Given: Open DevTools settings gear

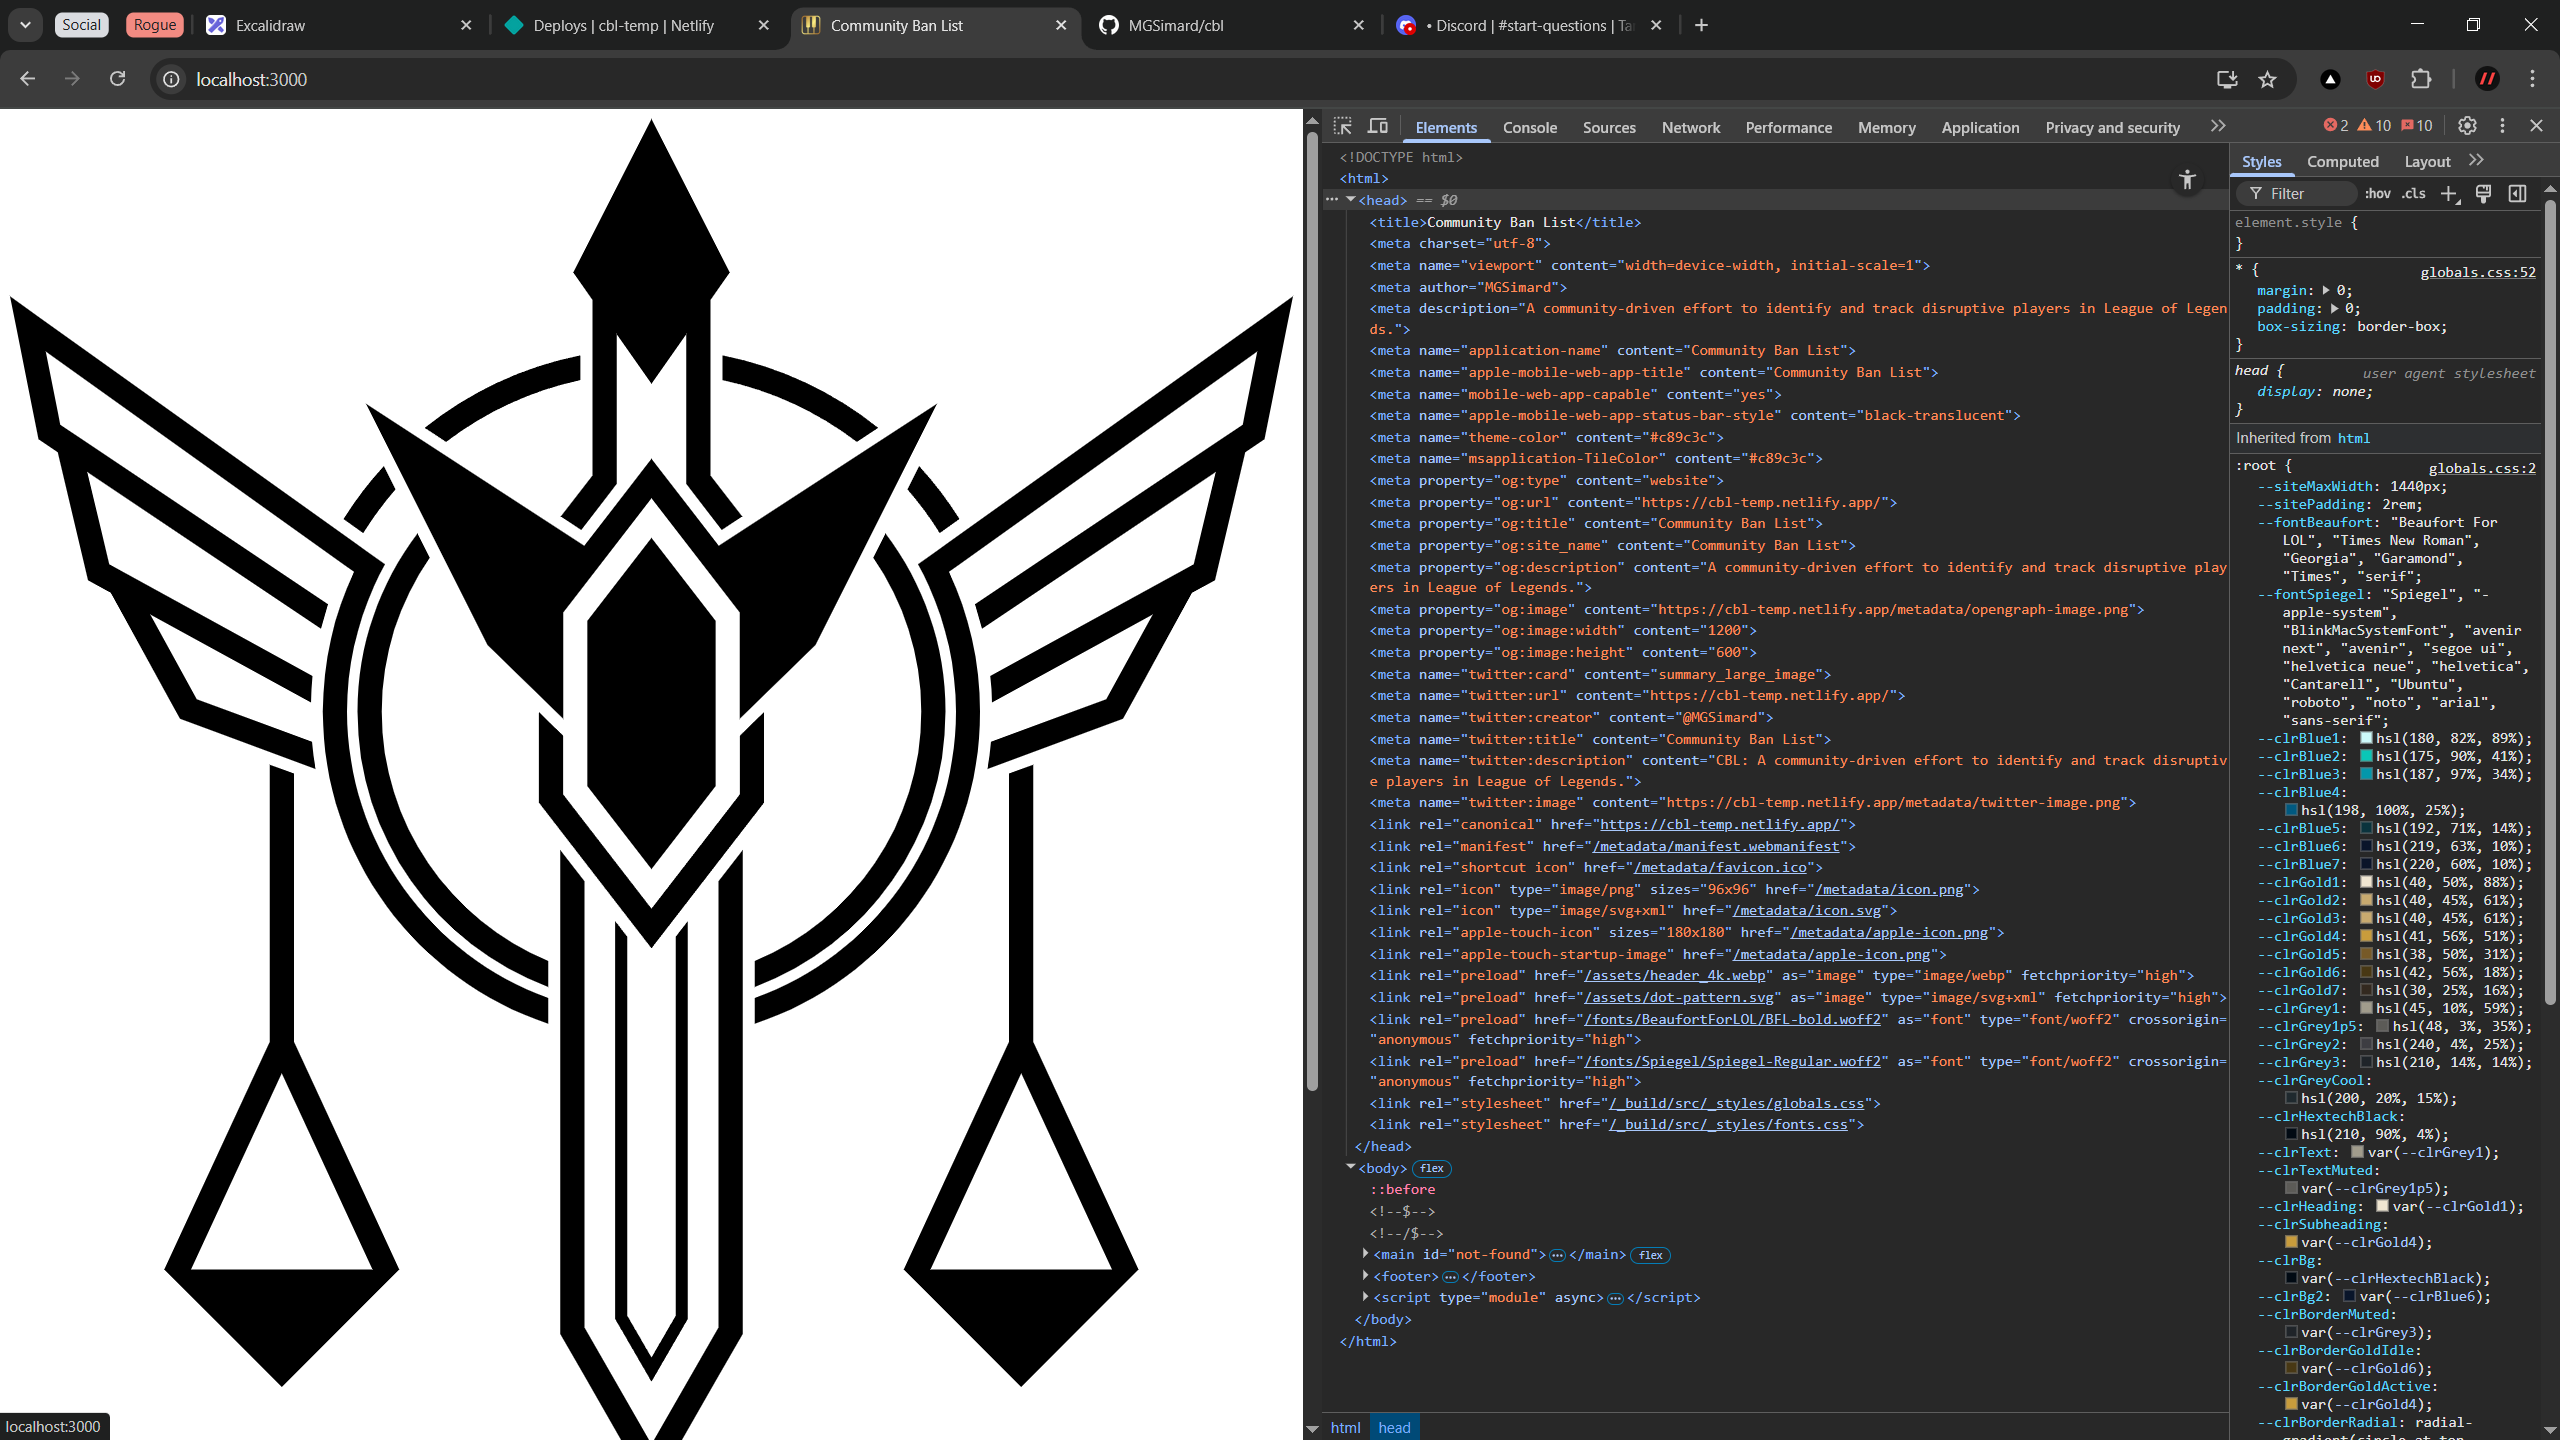Looking at the screenshot, I should [2467, 126].
